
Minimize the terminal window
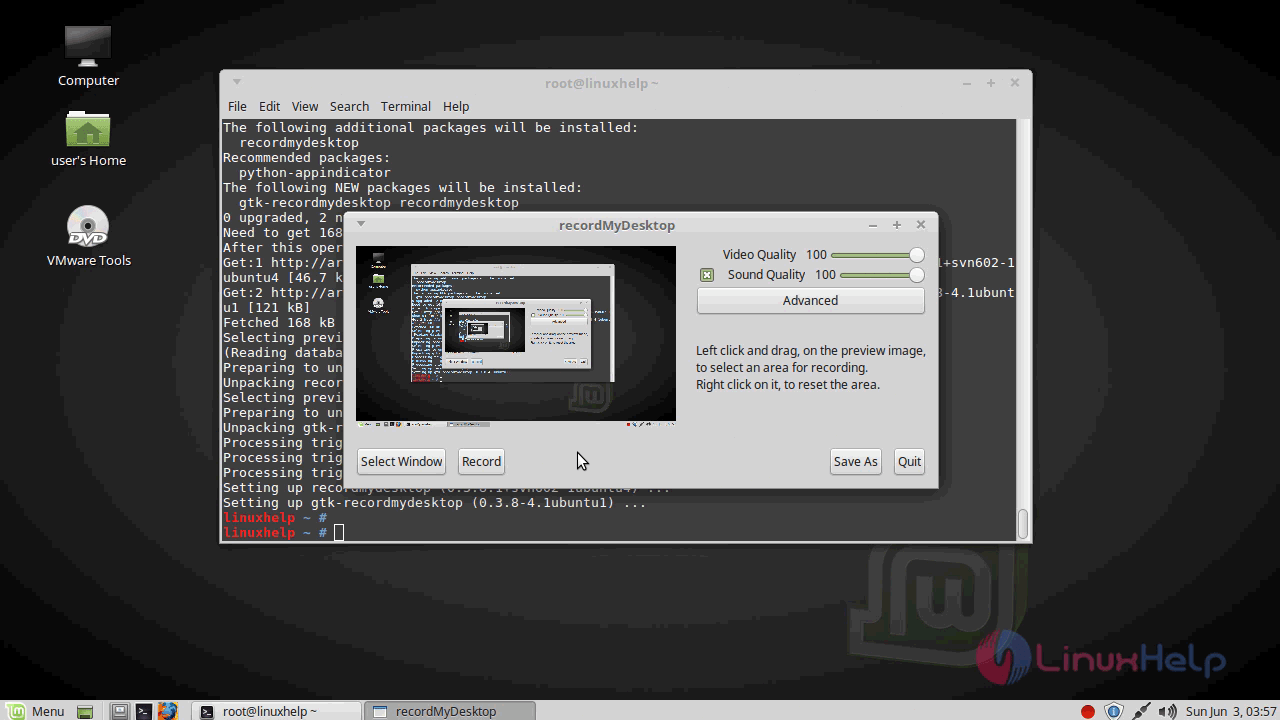click(x=967, y=83)
